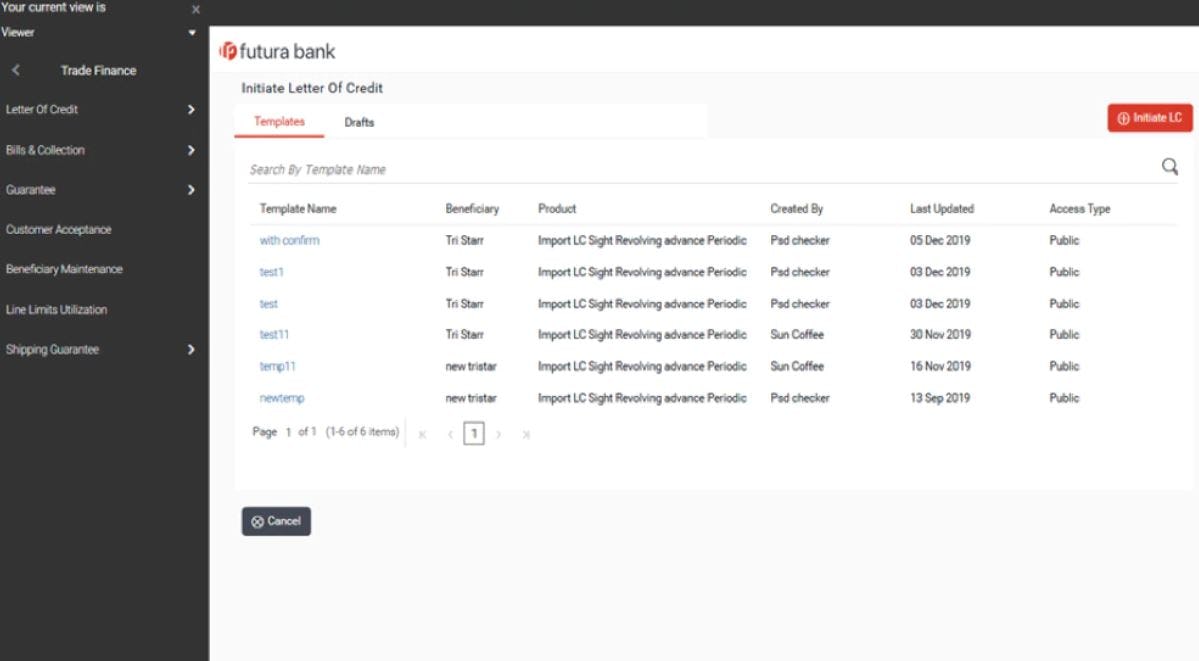This screenshot has height=661, width=1199.
Task: Open the Viewer role dropdown
Action: coord(194,31)
